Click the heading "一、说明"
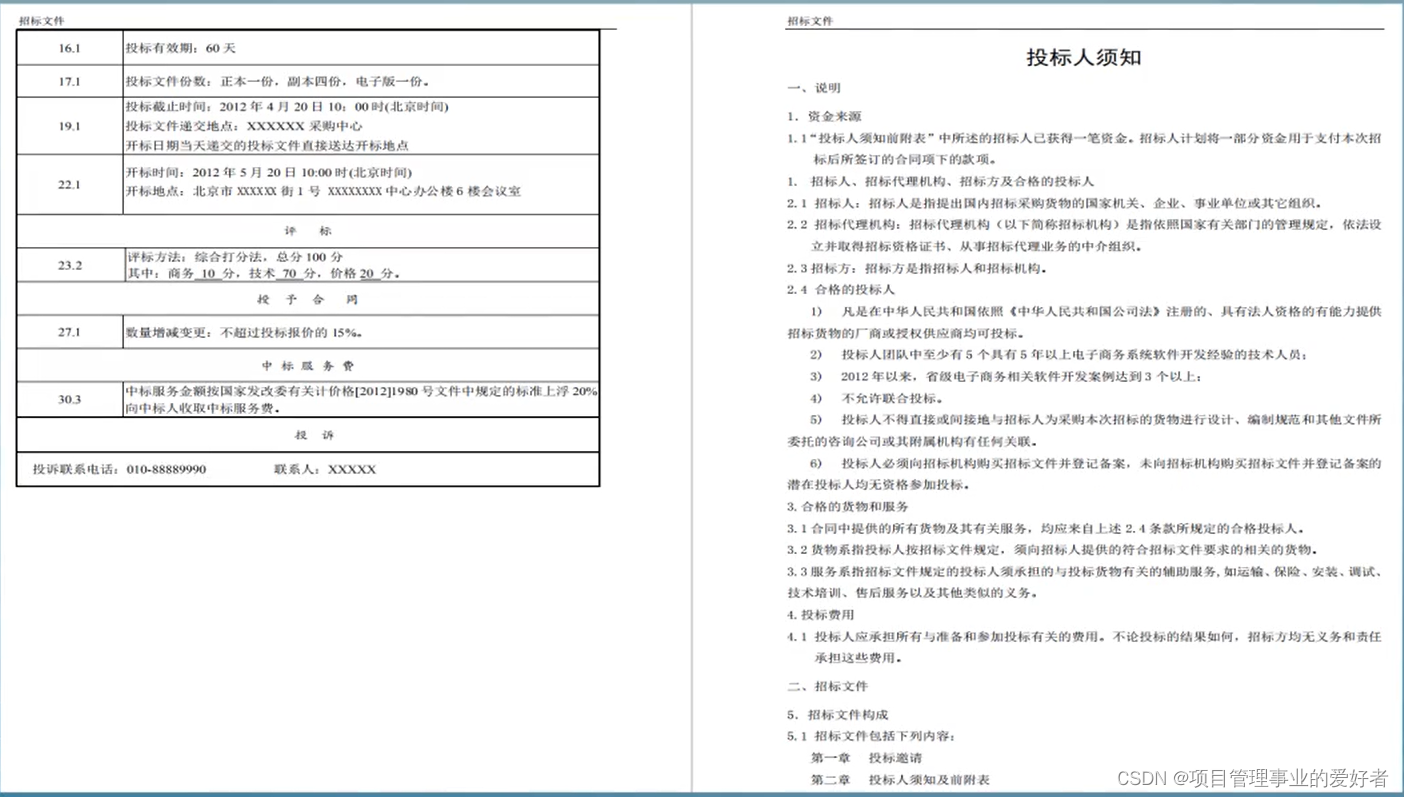 814,88
